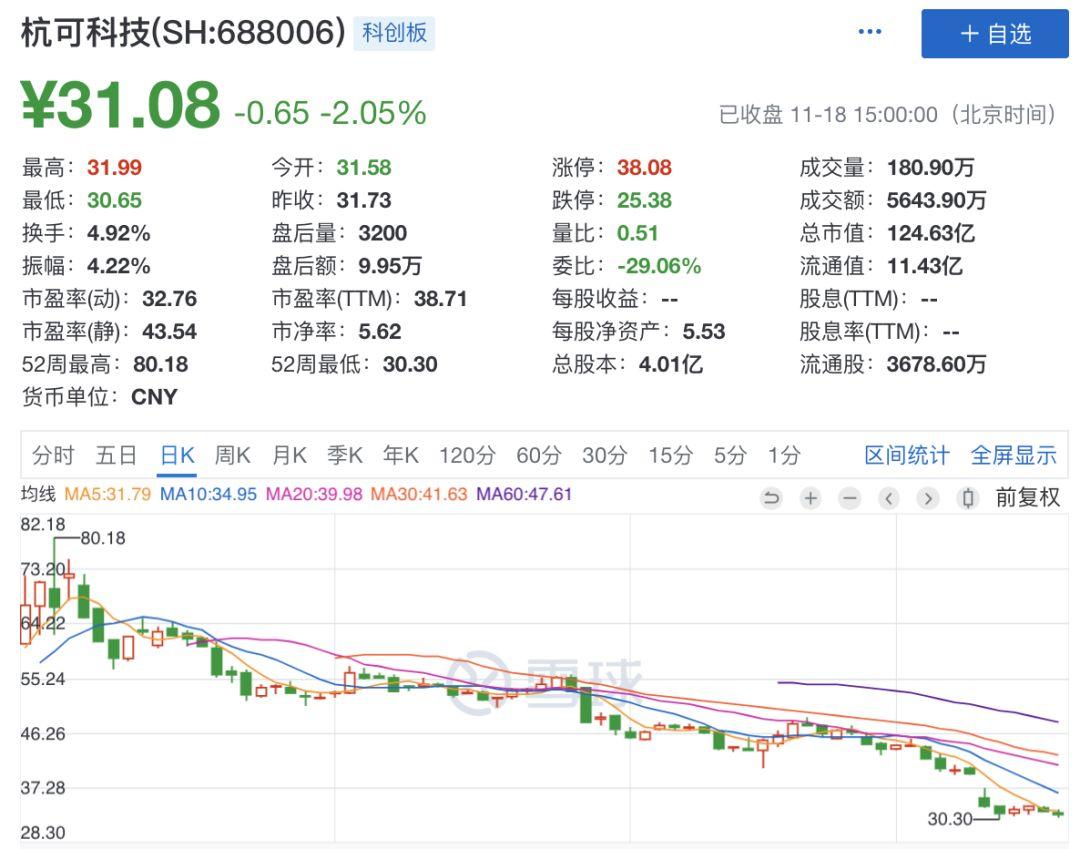Click the 市净率 value 5.62
The width and height of the screenshot is (1080, 849).
tap(380, 332)
